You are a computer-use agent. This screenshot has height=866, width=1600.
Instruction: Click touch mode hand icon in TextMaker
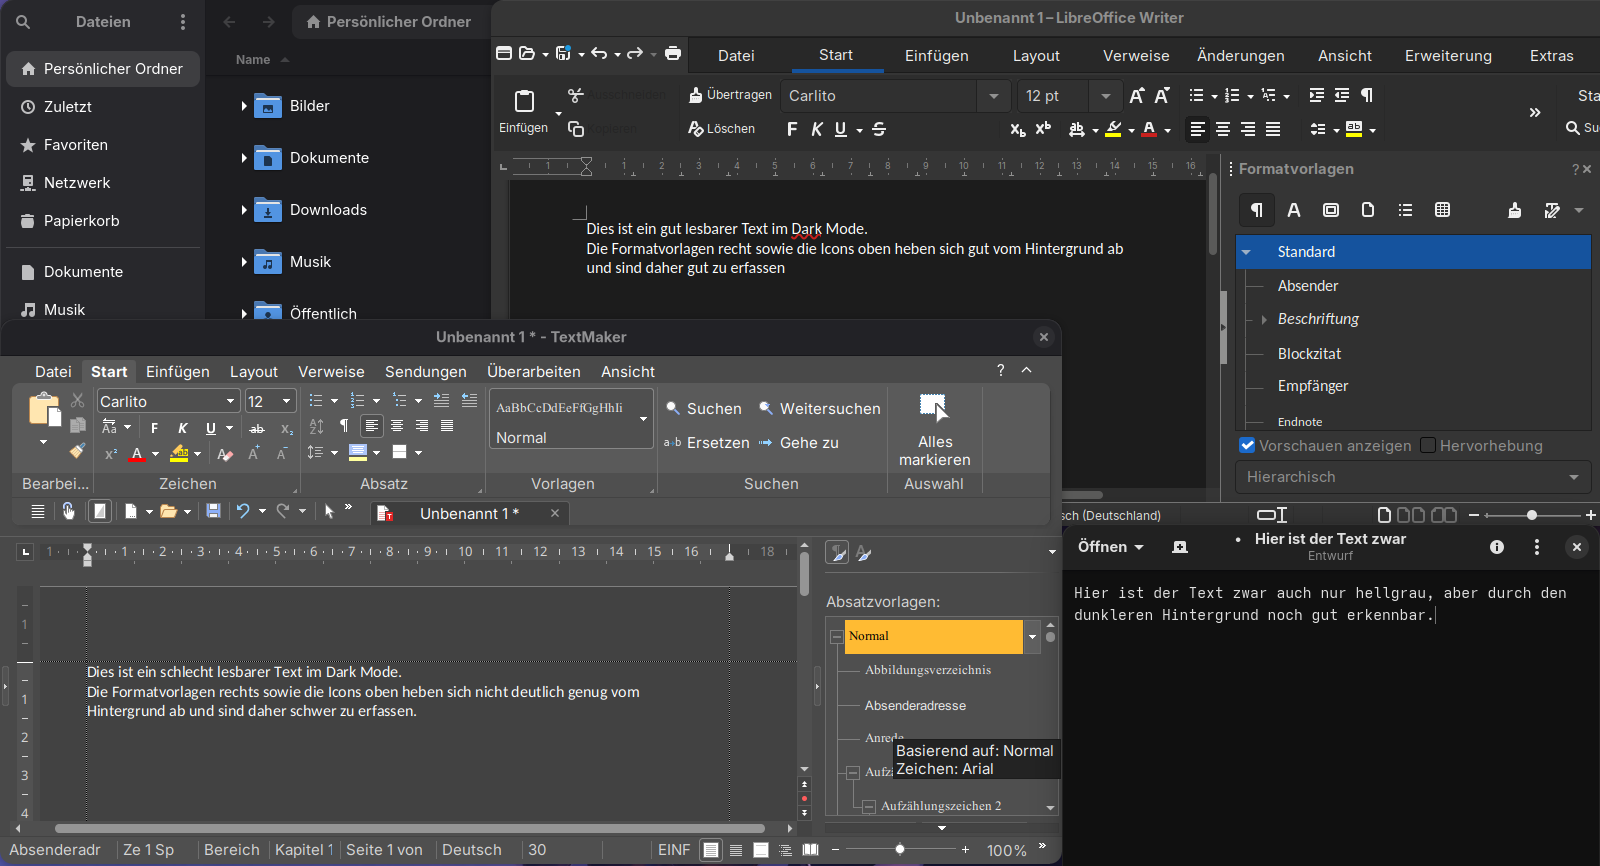pyautogui.click(x=68, y=511)
